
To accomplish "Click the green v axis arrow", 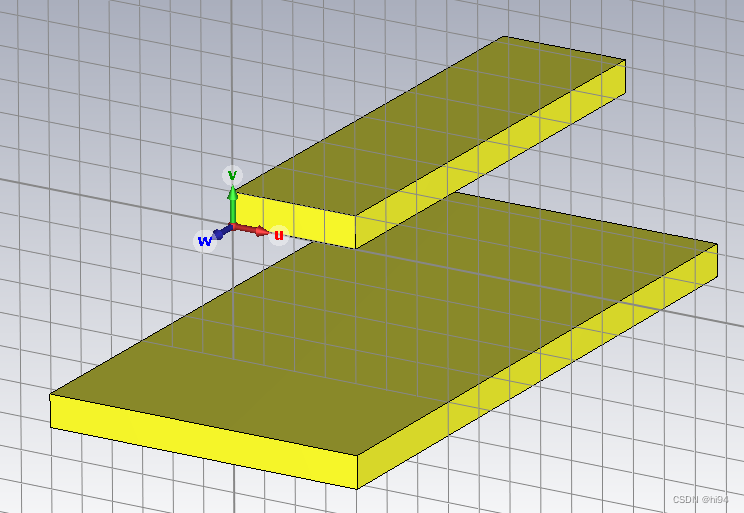I will 232,205.
